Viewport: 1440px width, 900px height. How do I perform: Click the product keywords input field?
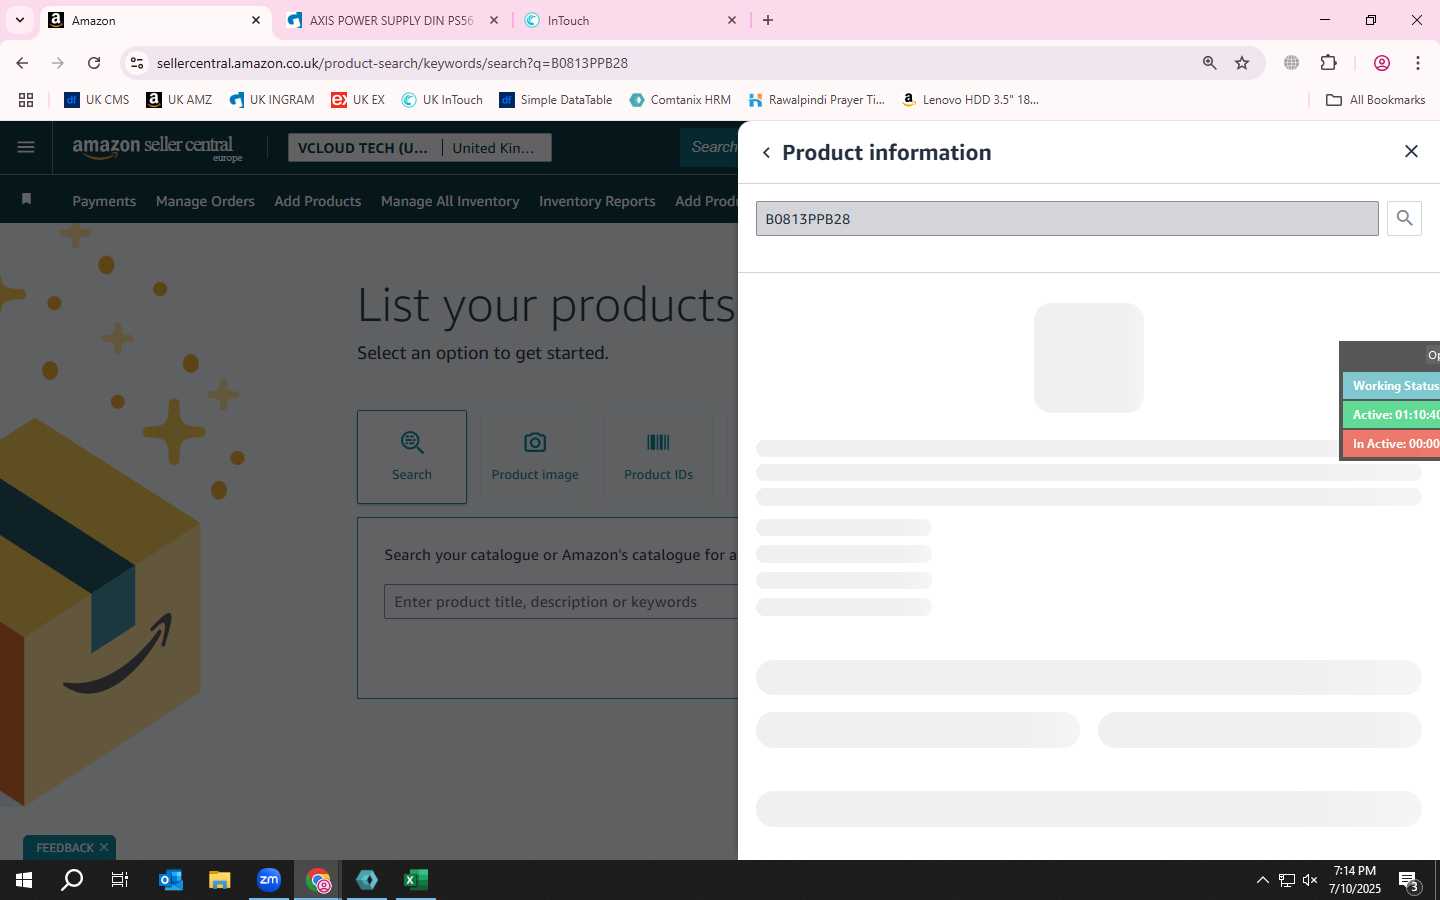pos(561,602)
